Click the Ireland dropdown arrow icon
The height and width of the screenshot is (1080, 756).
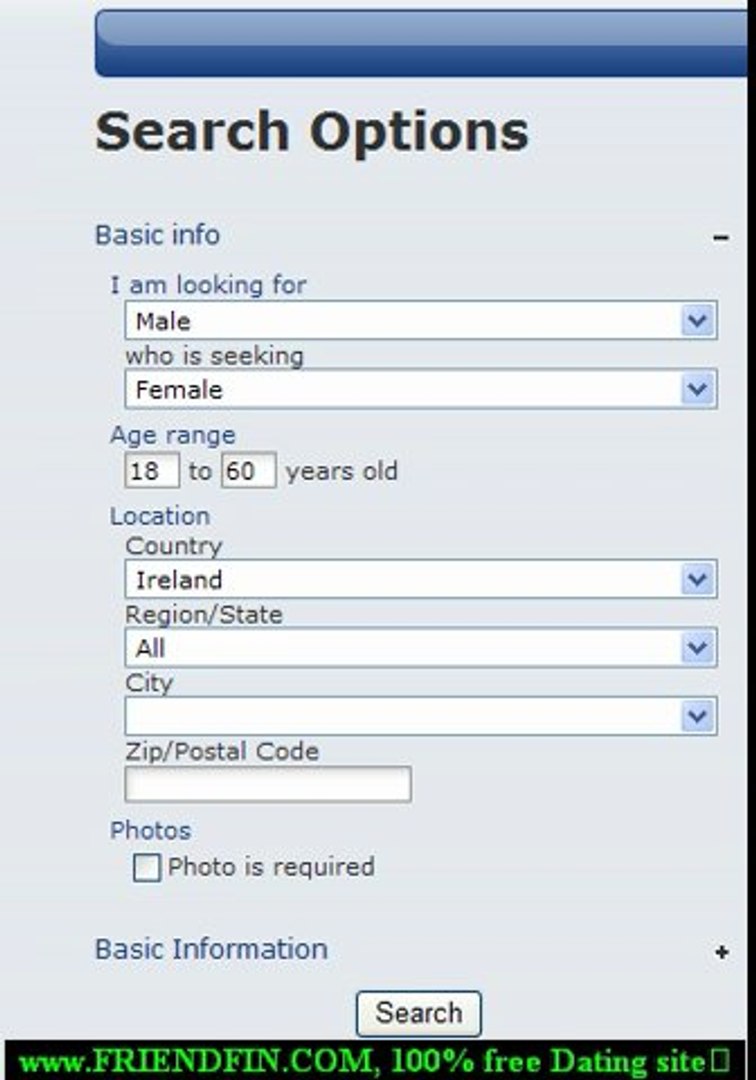pyautogui.click(x=697, y=579)
